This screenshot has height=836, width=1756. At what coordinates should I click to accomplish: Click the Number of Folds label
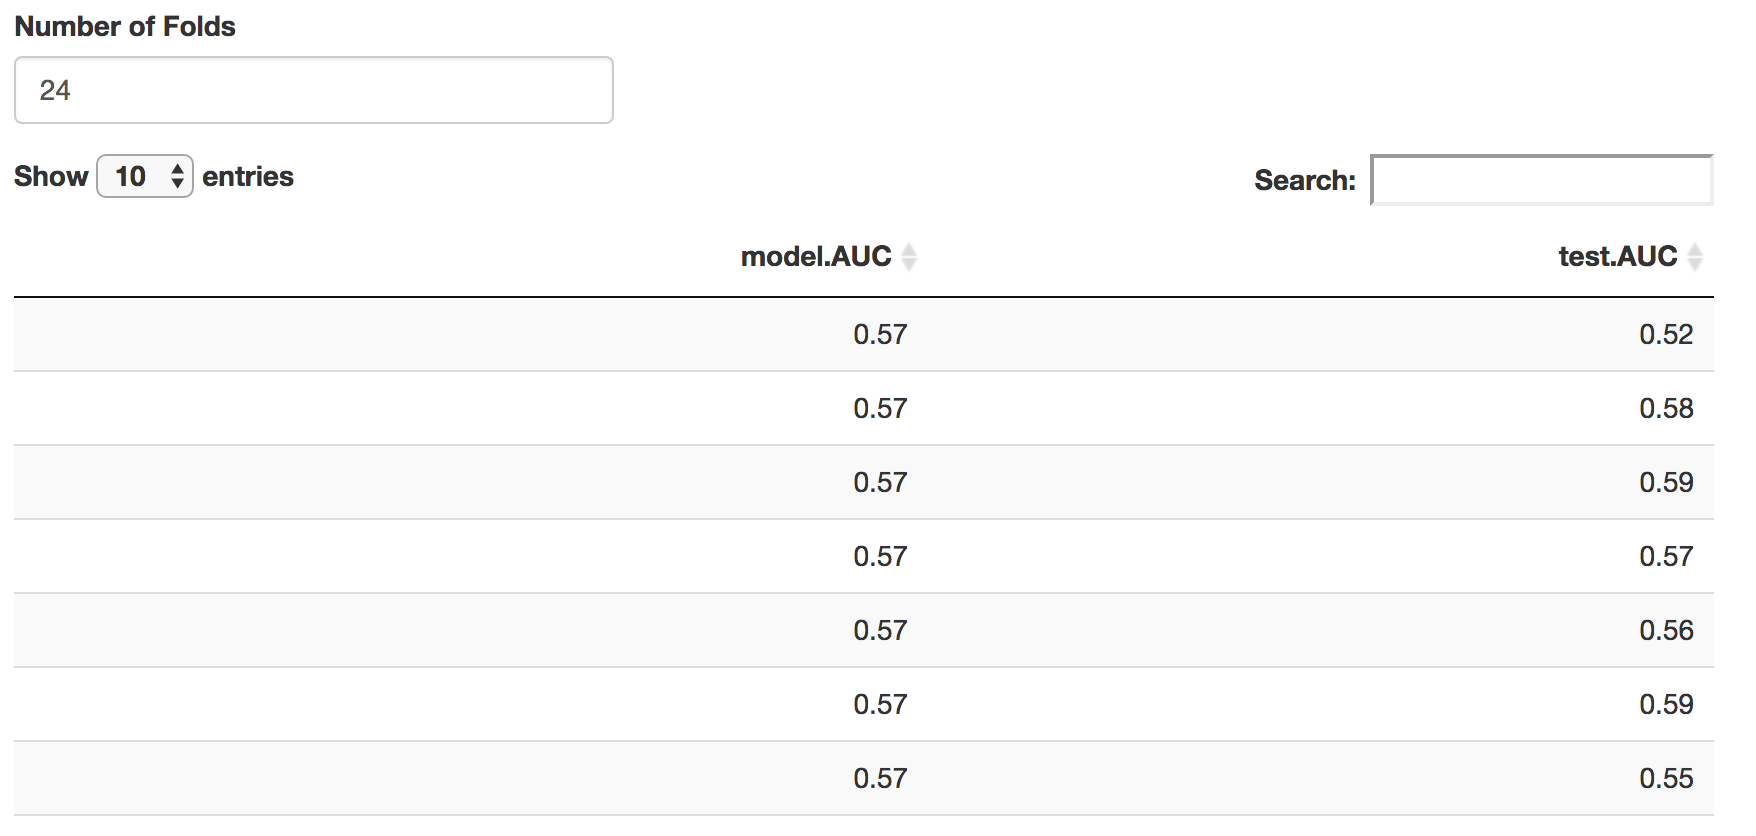[x=125, y=27]
